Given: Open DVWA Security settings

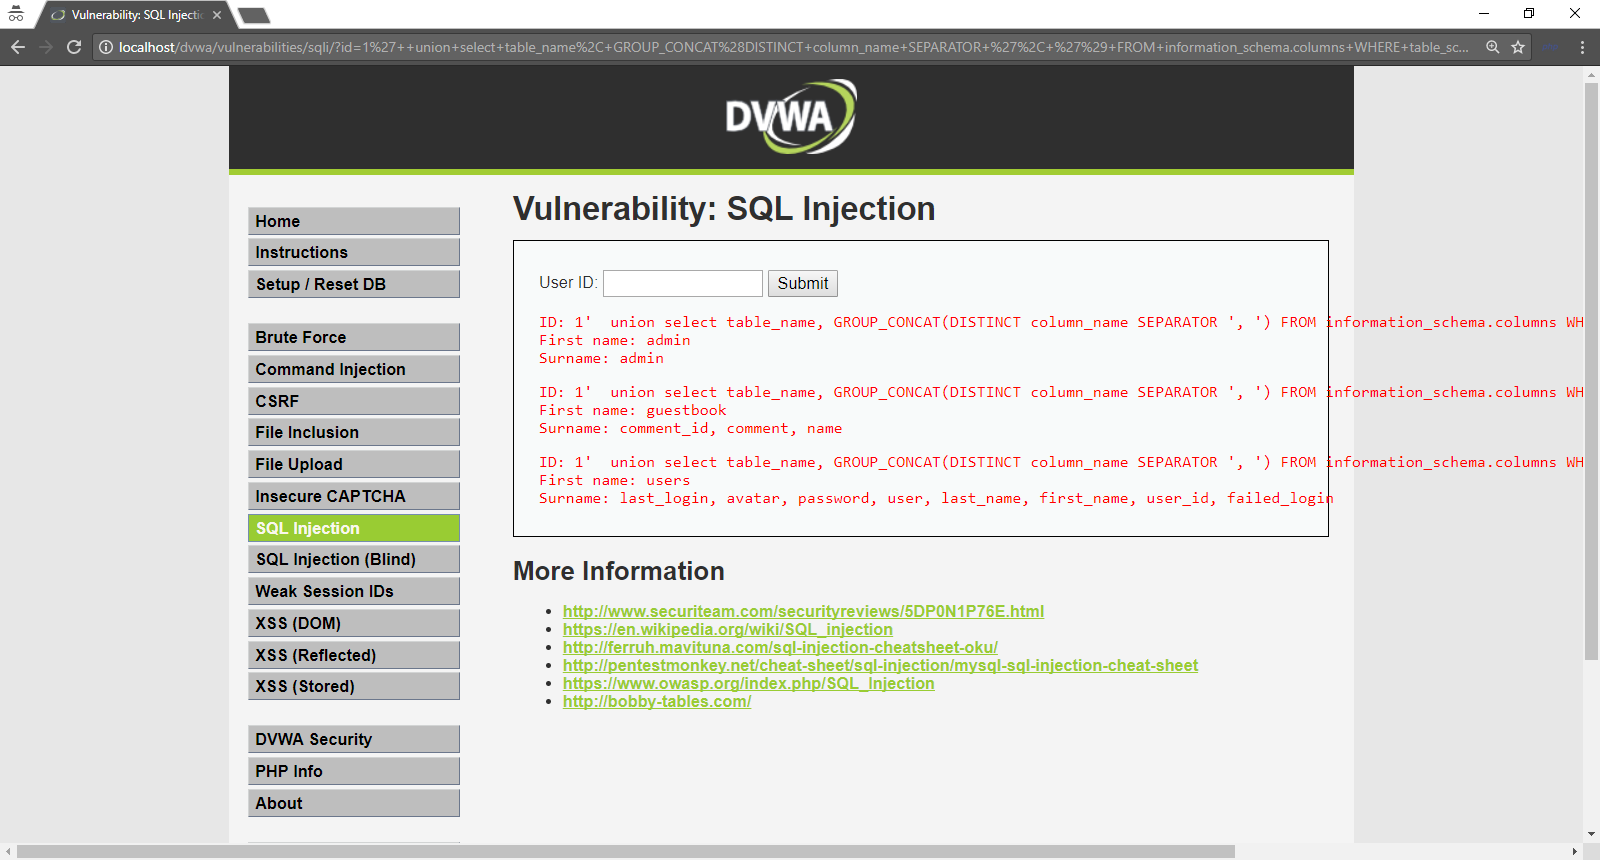Looking at the screenshot, I should 354,739.
